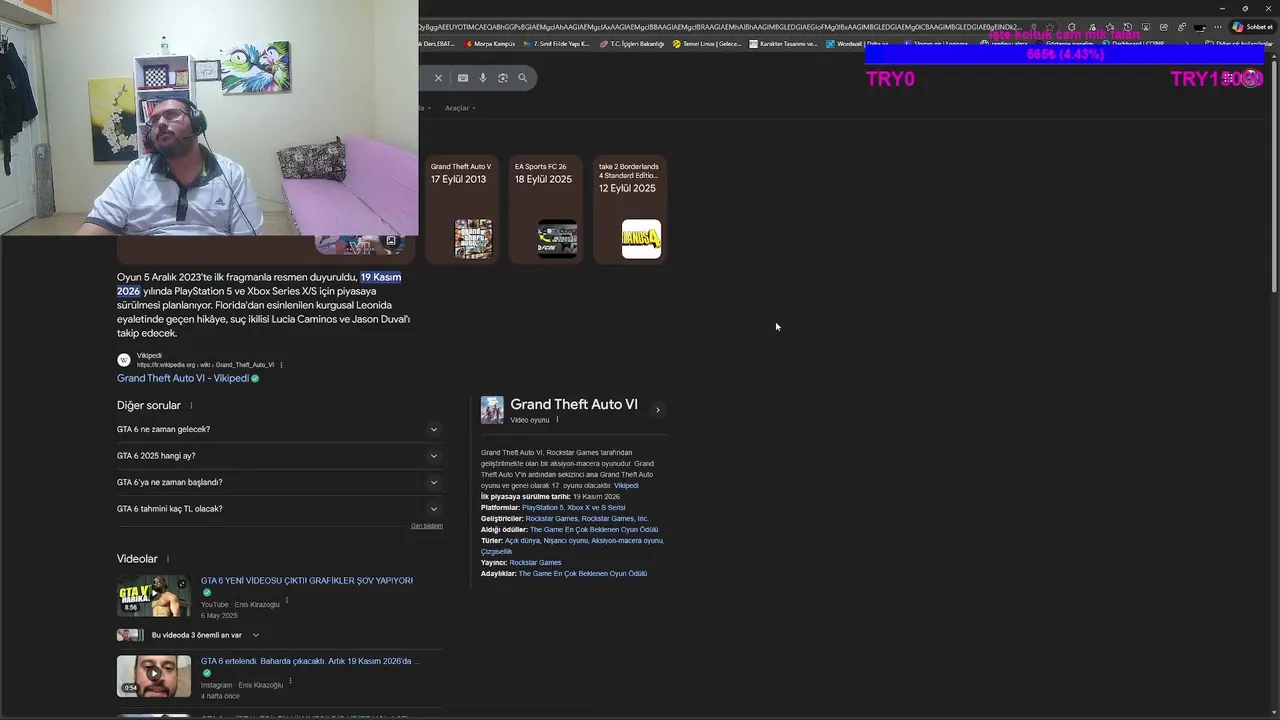1280x720 pixels.
Task: Open options dots next to Videolar heading
Action: click(x=168, y=560)
